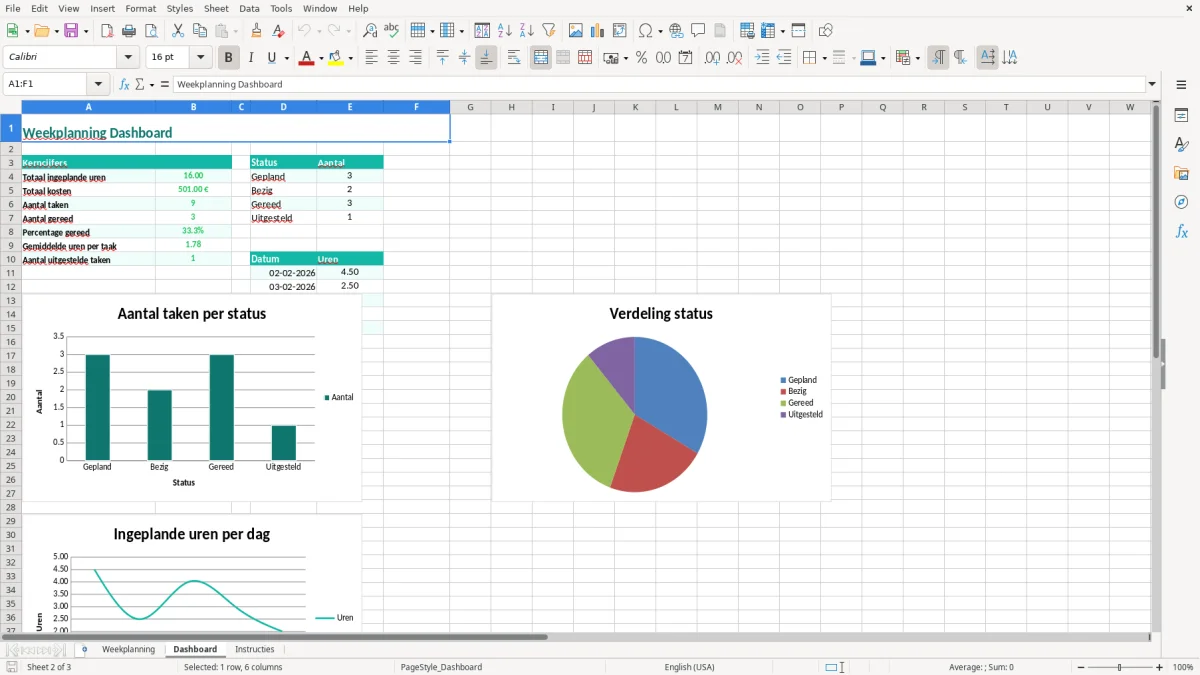The height and width of the screenshot is (675, 1200).
Task: Open the sidebar Gallery
Action: pyautogui.click(x=1181, y=173)
